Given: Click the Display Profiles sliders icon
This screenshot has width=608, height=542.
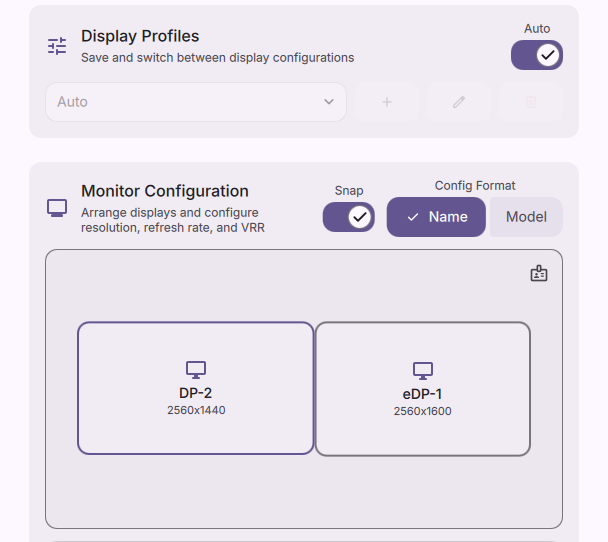Looking at the screenshot, I should [x=57, y=46].
